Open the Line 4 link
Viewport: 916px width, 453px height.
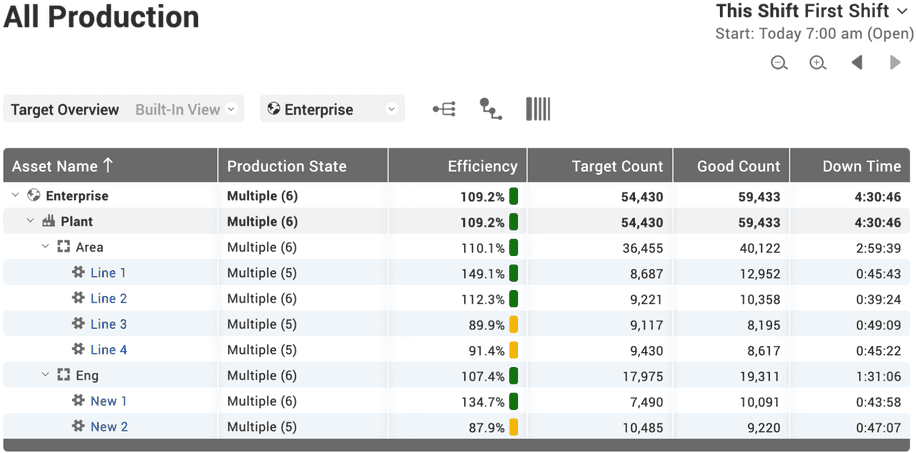coord(109,350)
